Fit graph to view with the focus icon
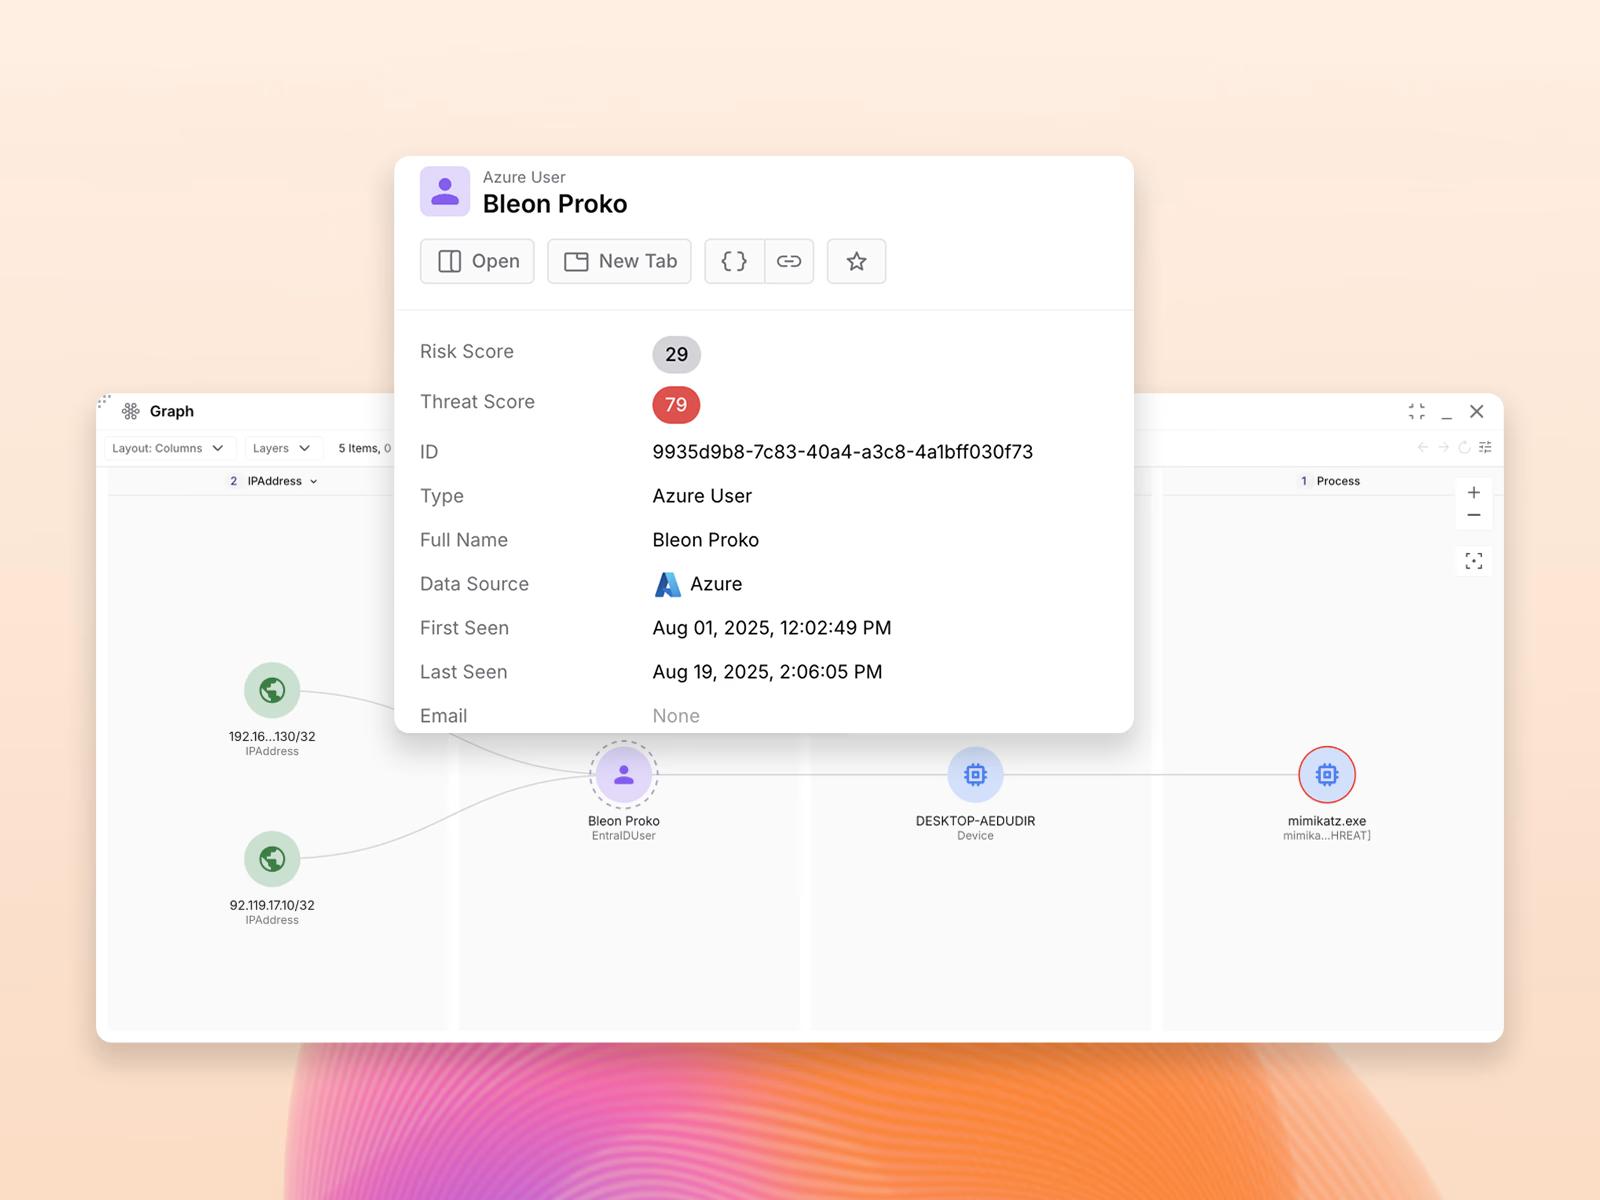Image resolution: width=1600 pixels, height=1200 pixels. tap(1474, 561)
